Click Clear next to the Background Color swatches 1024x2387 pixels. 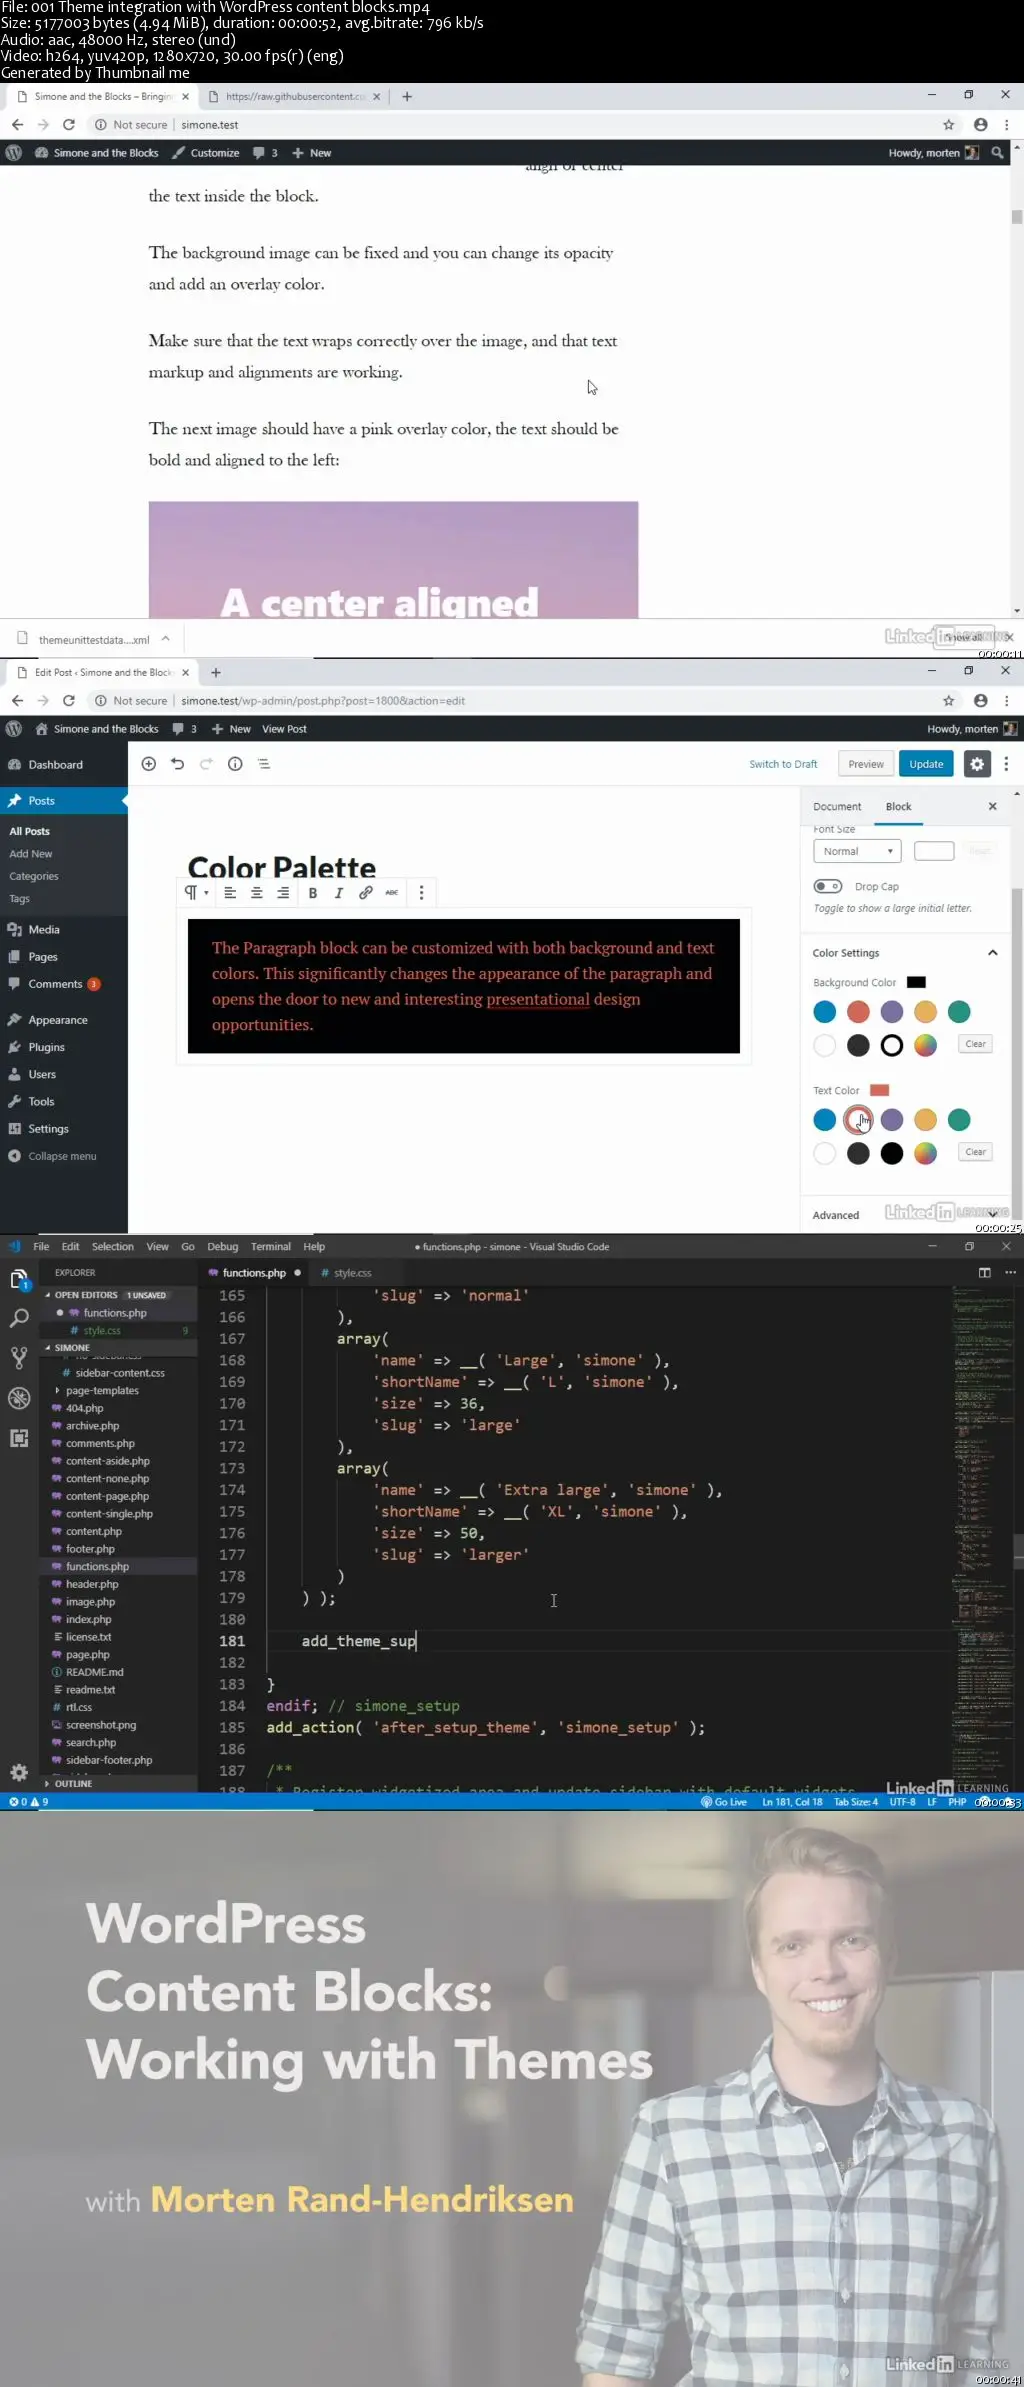(976, 1044)
